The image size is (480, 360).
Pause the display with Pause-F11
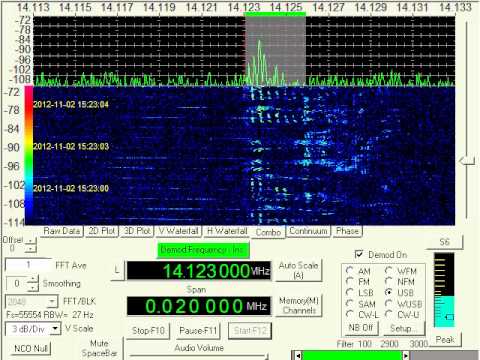click(198, 331)
